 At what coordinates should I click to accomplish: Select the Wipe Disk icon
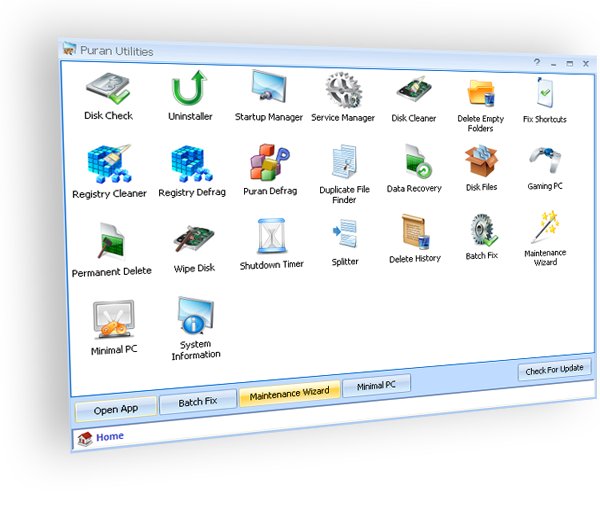[x=194, y=239]
